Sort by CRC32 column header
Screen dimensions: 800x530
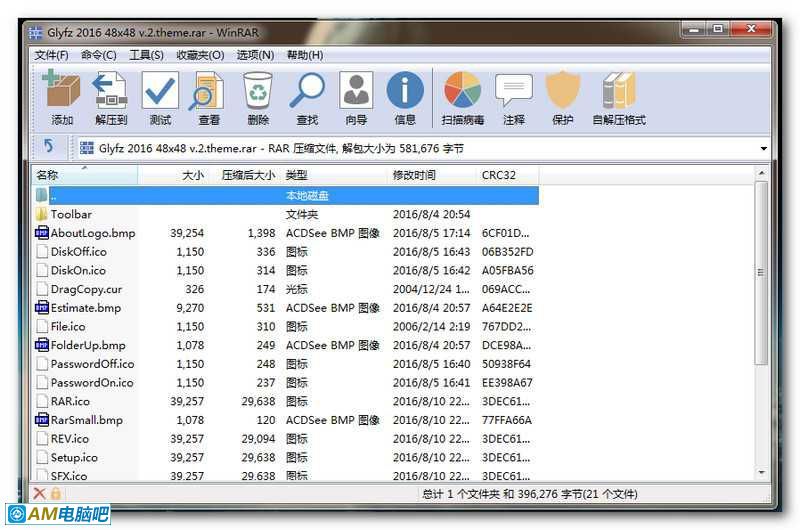[509, 175]
